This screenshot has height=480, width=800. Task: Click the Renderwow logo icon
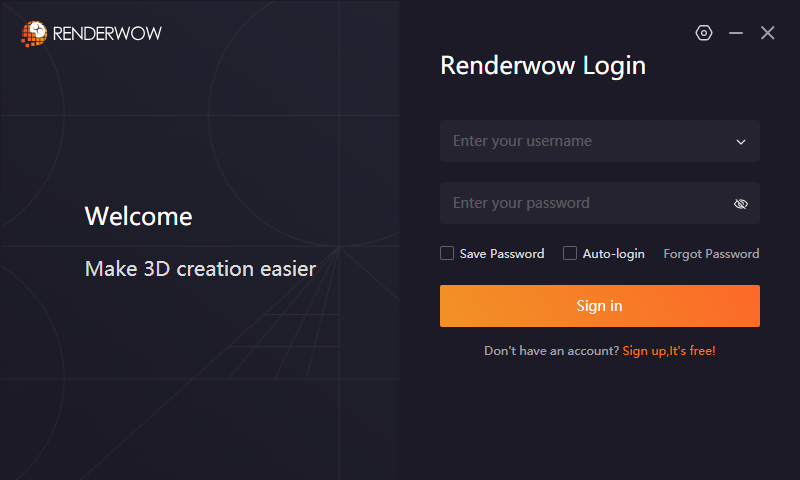click(x=34, y=34)
